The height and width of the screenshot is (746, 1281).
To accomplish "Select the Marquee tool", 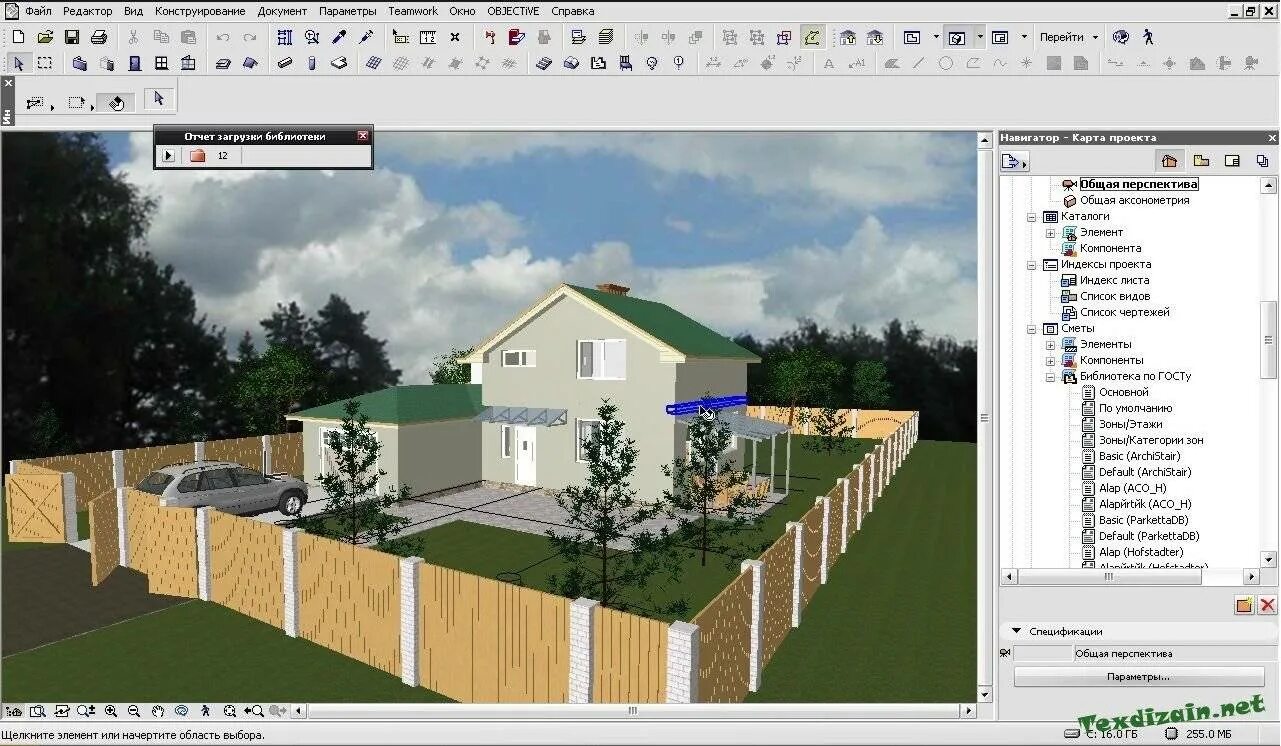I will click(x=45, y=63).
